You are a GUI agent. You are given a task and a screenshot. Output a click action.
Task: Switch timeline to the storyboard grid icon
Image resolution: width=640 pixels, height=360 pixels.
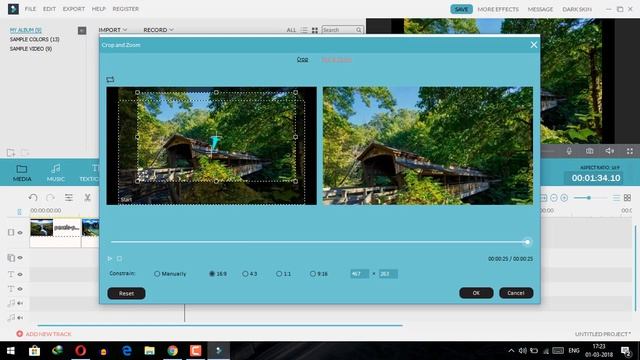pyautogui.click(x=627, y=198)
